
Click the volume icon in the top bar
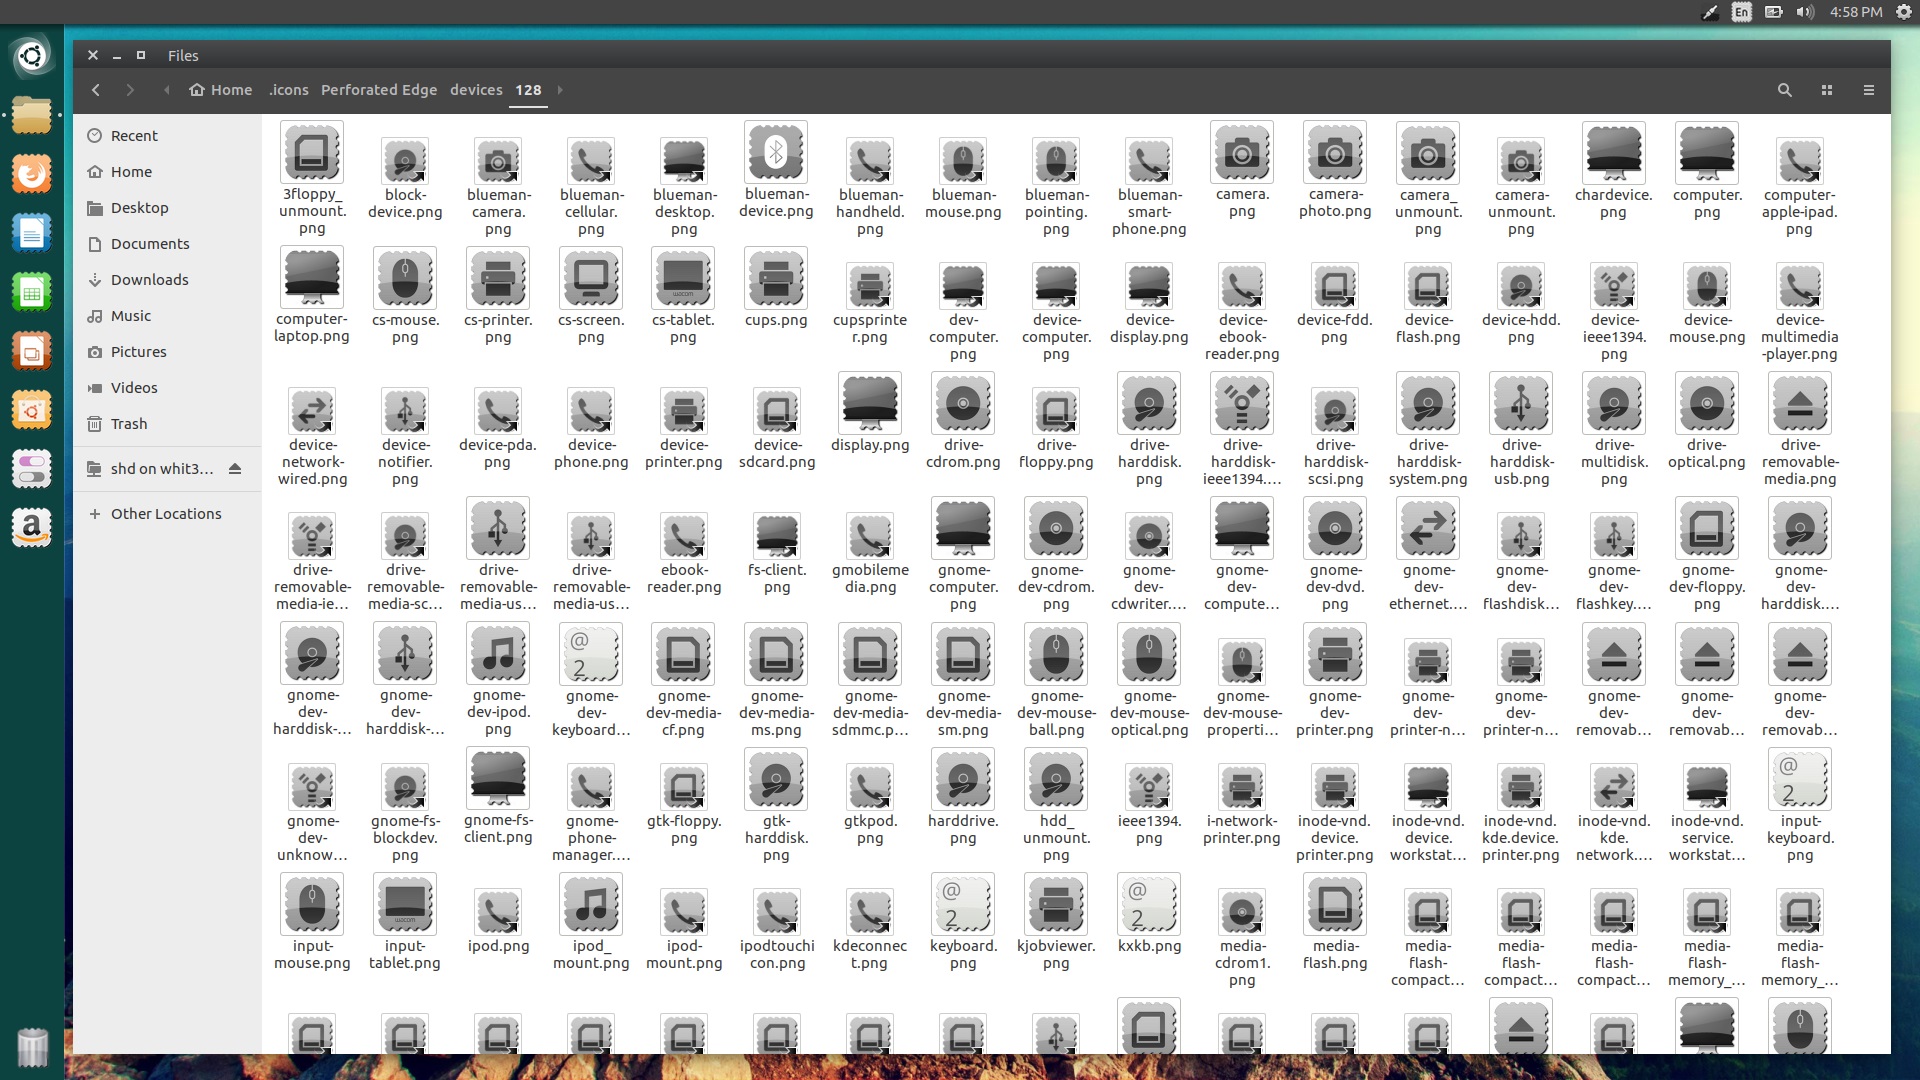(x=1804, y=13)
